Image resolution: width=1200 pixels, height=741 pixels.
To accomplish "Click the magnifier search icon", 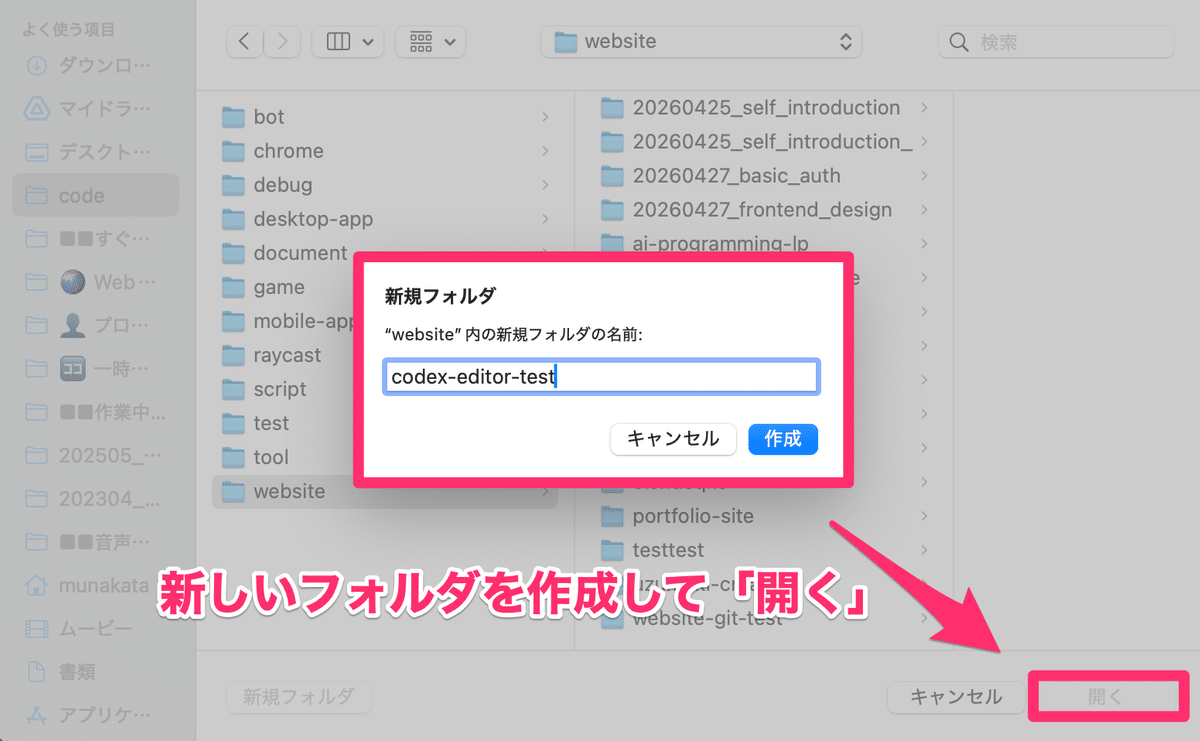I will point(959,42).
